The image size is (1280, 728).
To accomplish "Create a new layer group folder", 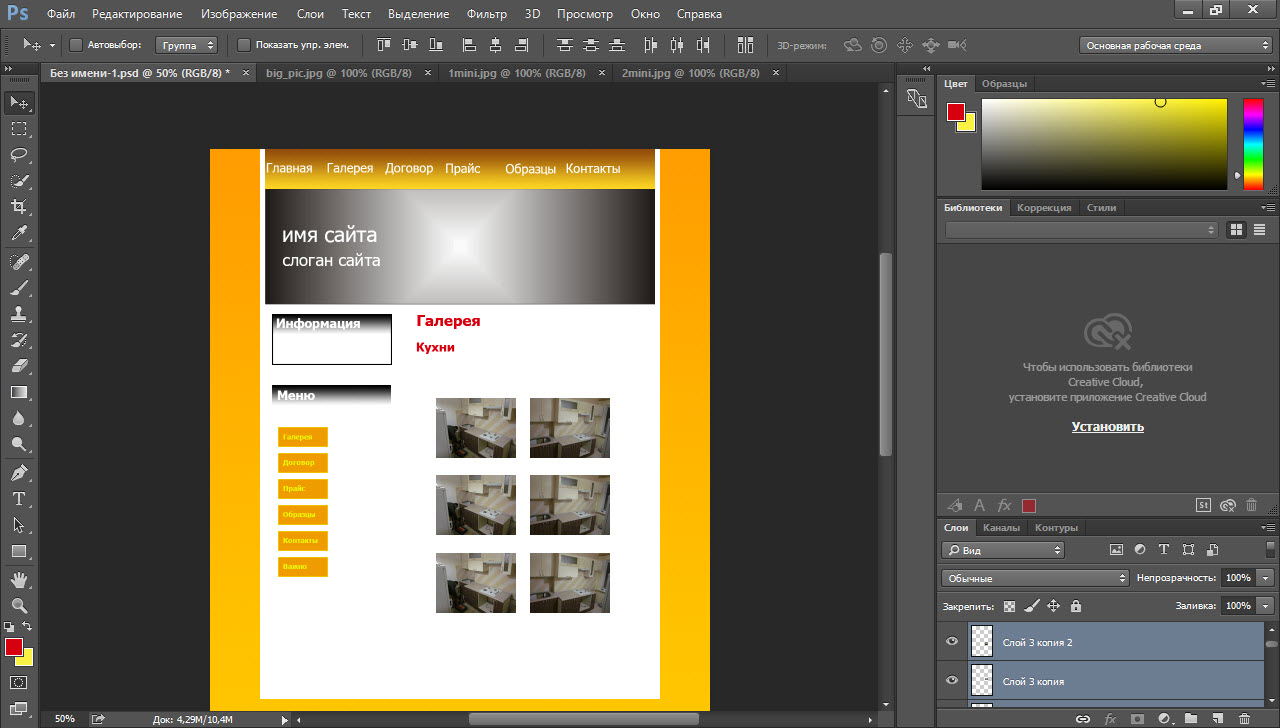I will point(1190,718).
